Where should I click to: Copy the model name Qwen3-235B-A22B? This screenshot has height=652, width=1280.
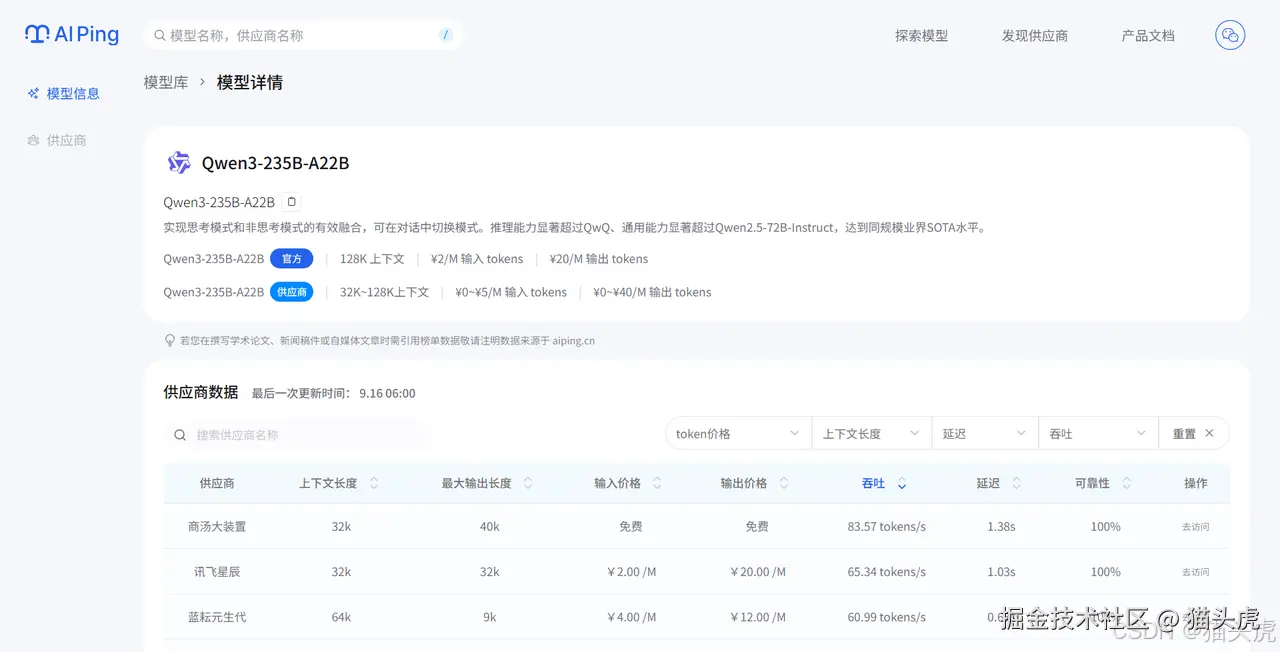tap(291, 202)
